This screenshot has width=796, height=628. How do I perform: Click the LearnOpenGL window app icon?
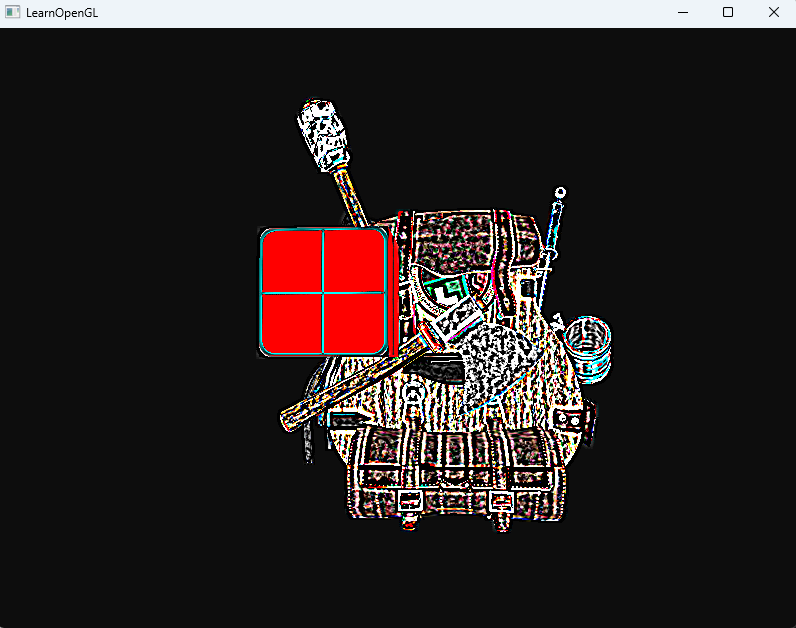[12, 12]
